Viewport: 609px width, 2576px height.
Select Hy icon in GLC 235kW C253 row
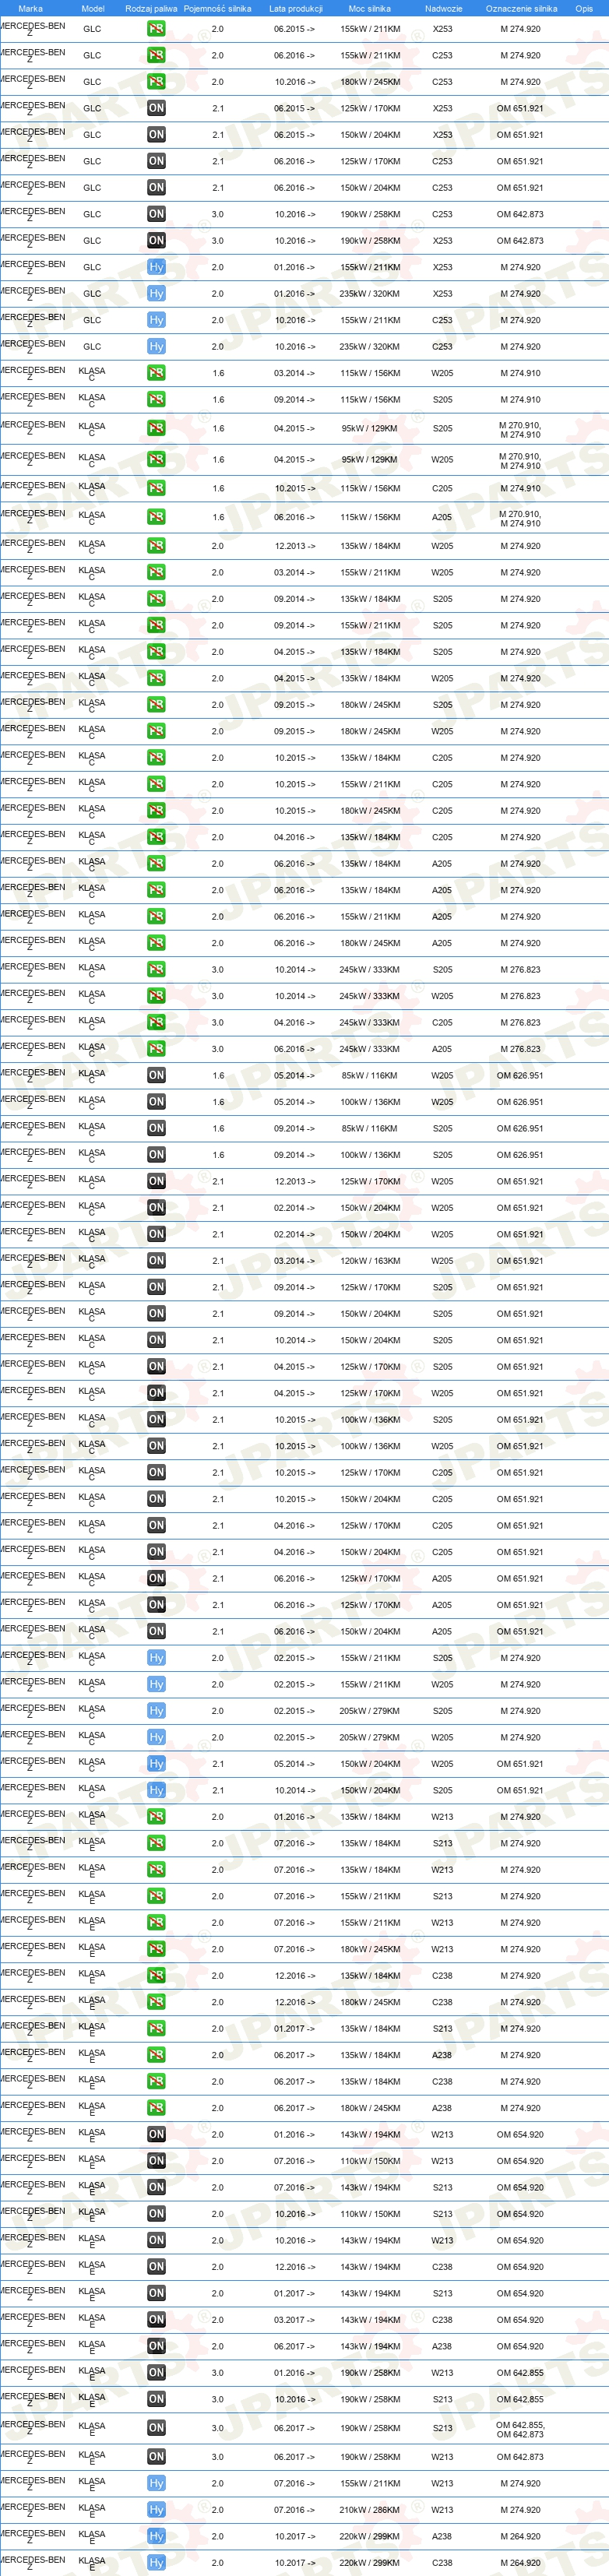156,346
